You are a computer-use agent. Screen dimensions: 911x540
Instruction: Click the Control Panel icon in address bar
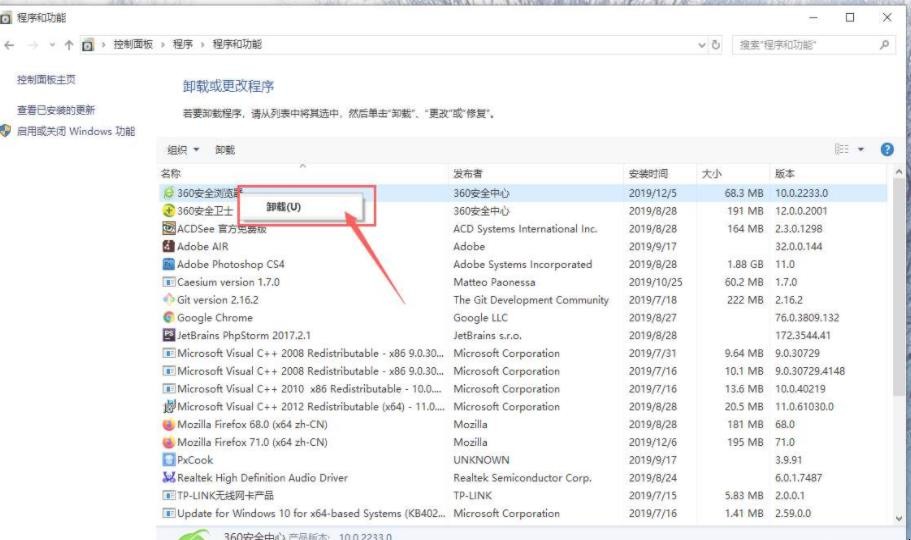(87, 45)
